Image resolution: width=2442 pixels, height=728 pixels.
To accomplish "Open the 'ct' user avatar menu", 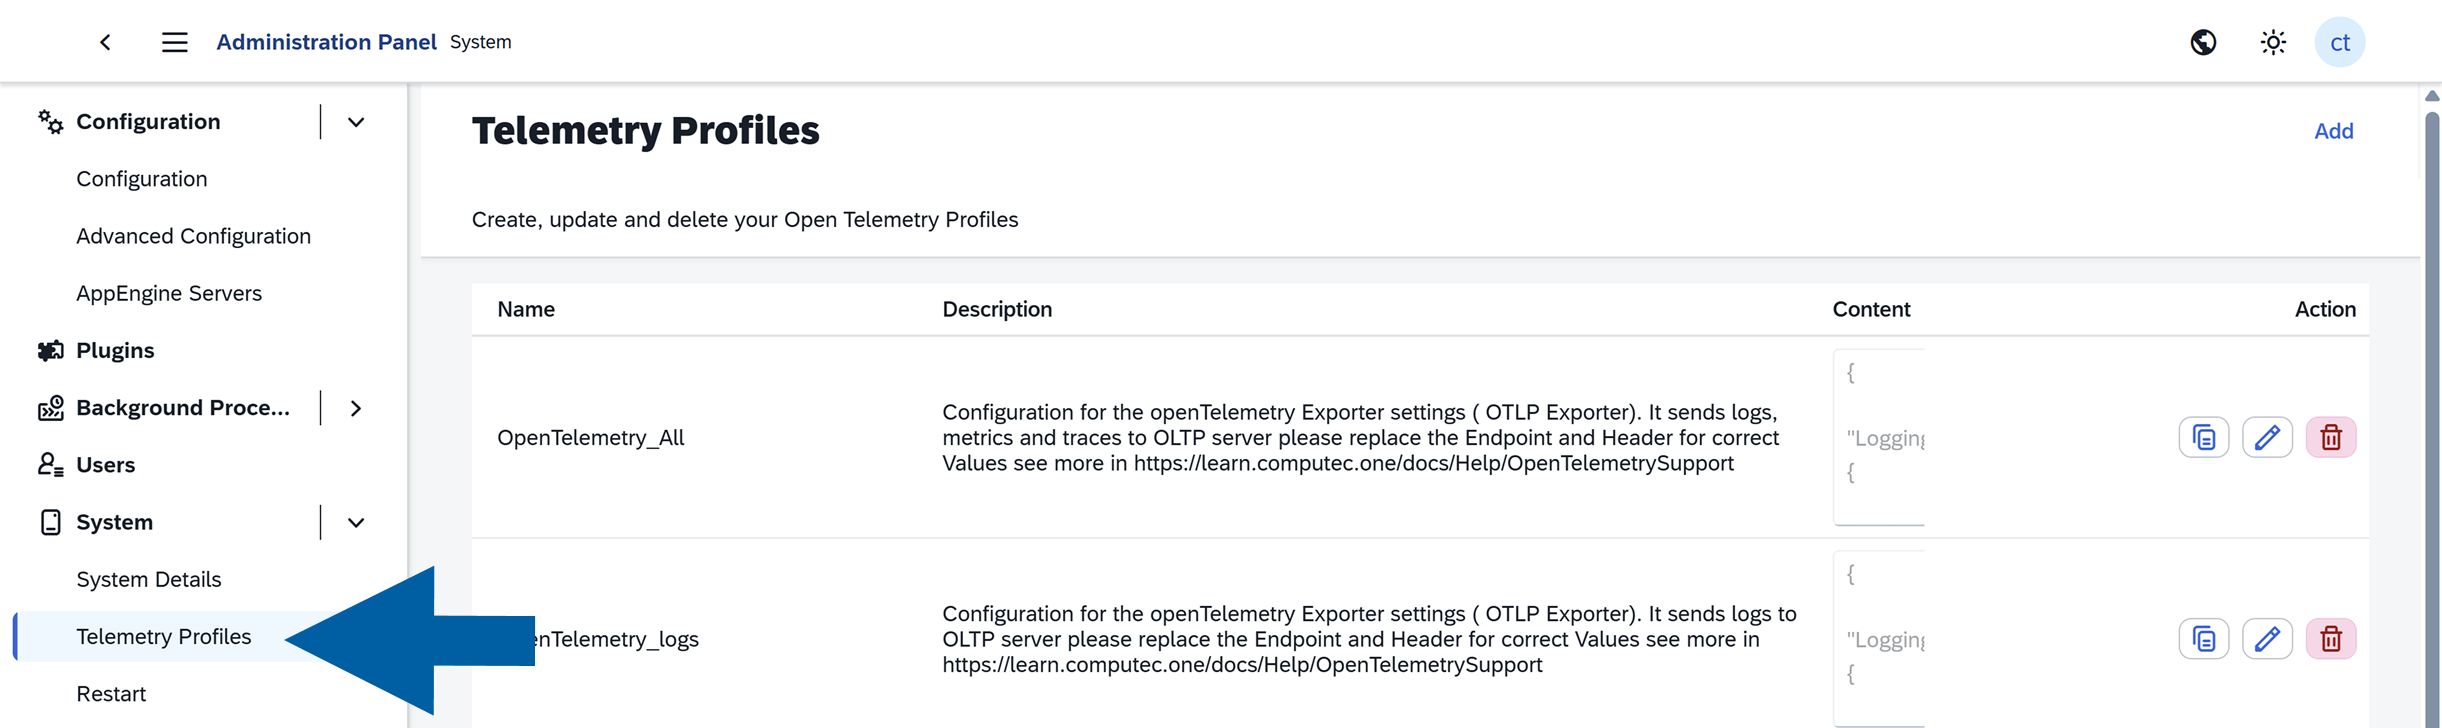I will click(2340, 42).
